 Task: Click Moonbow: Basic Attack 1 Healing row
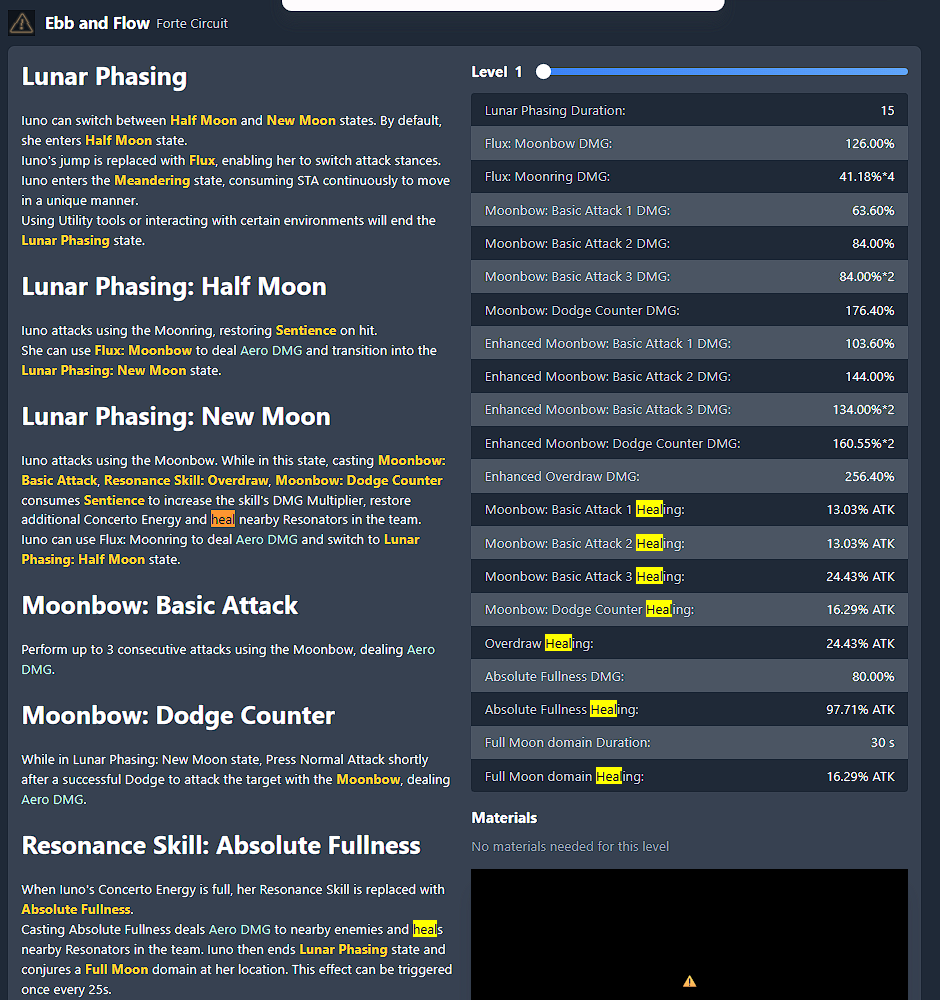click(x=689, y=510)
